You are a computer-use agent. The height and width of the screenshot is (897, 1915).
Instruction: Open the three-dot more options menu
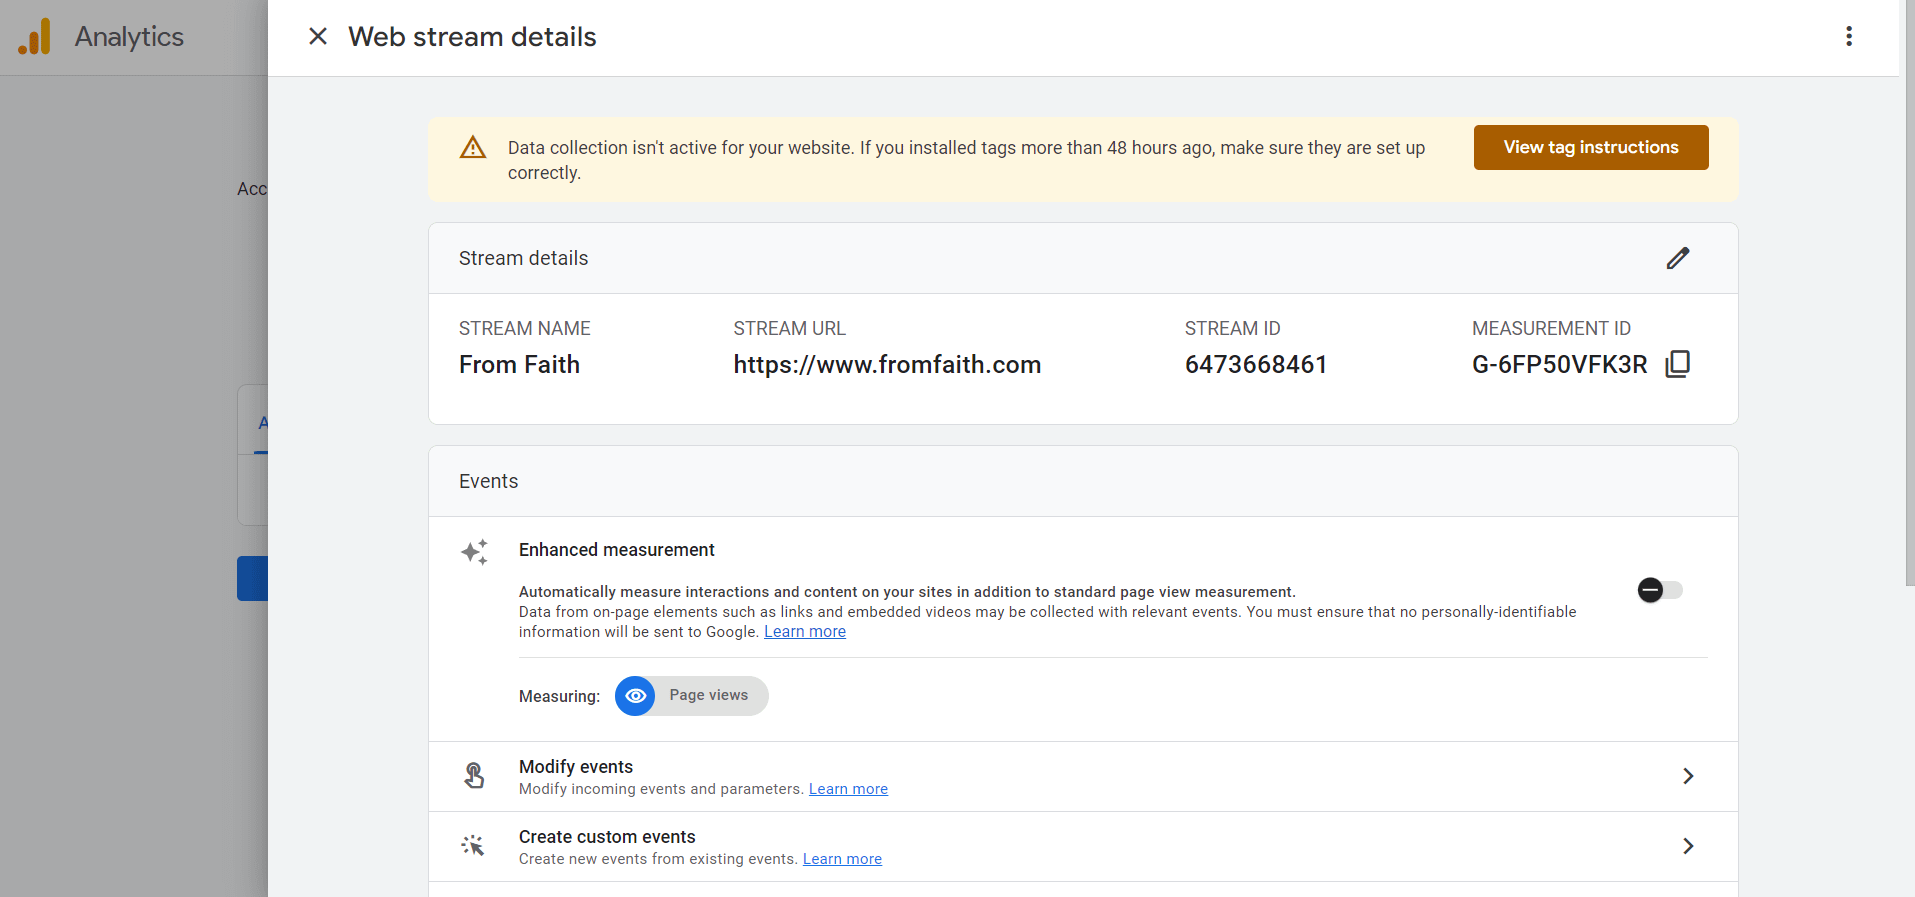click(x=1848, y=37)
